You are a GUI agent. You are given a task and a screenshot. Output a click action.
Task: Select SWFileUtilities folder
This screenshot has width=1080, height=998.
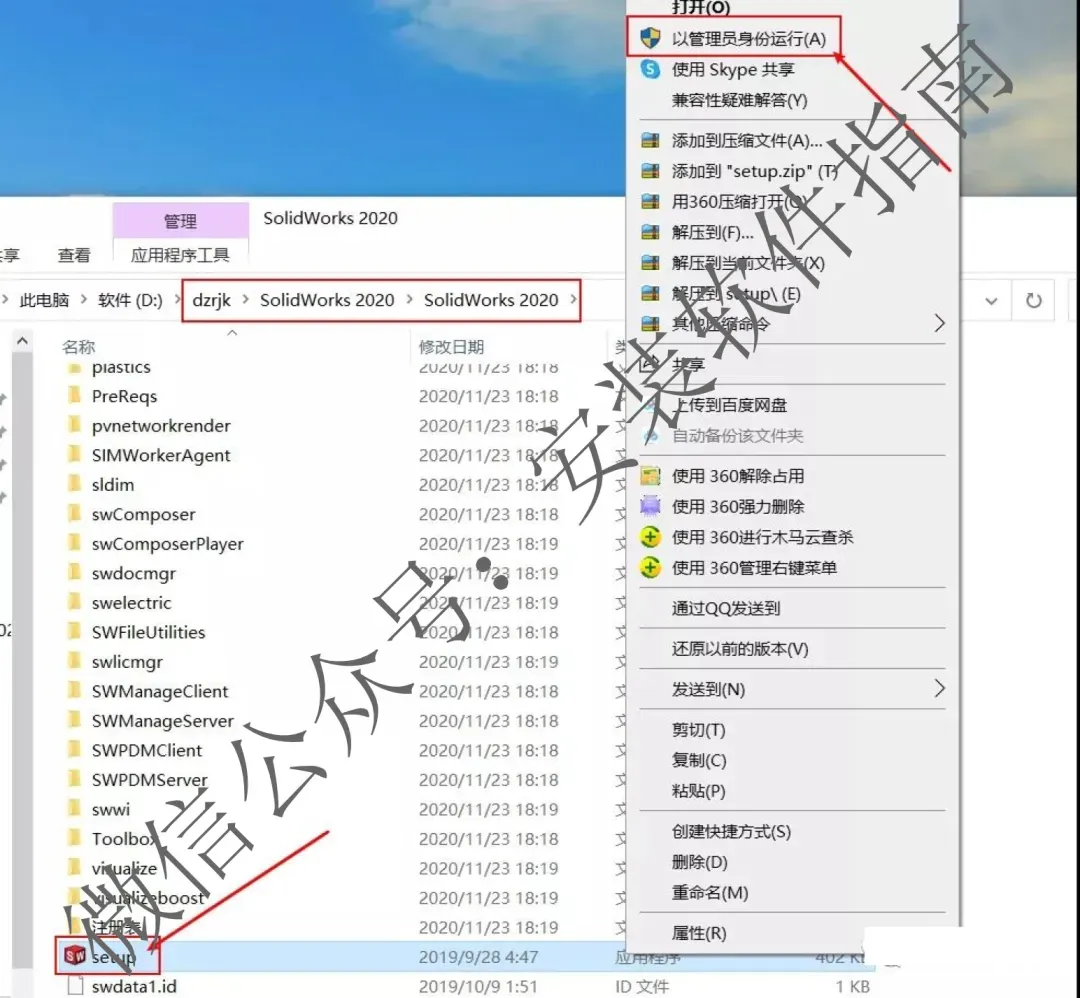click(x=148, y=632)
